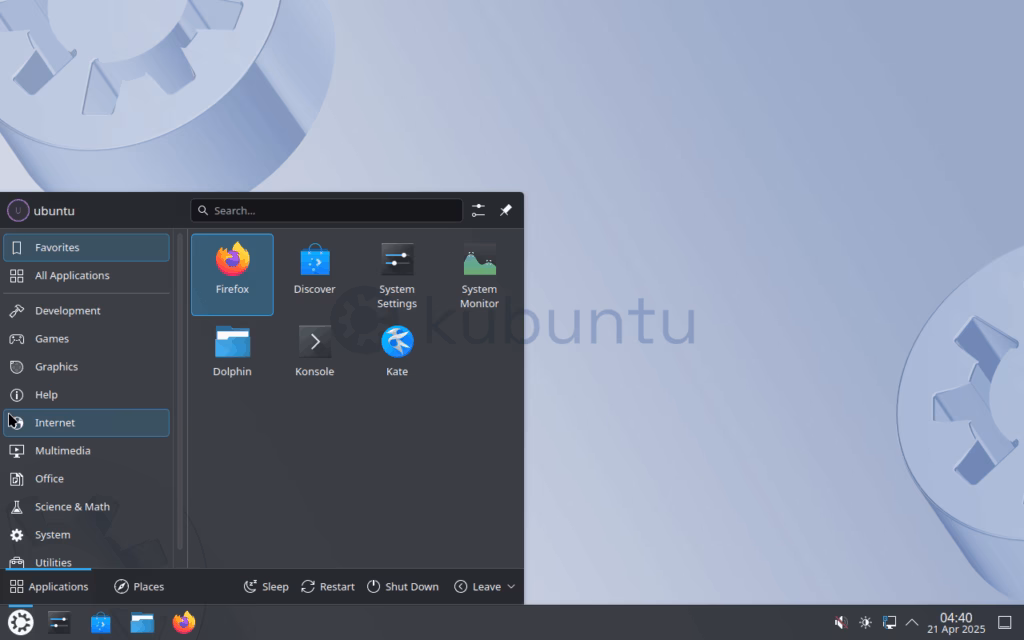Open the System category
The width and height of the screenshot is (1024, 640).
click(86, 536)
